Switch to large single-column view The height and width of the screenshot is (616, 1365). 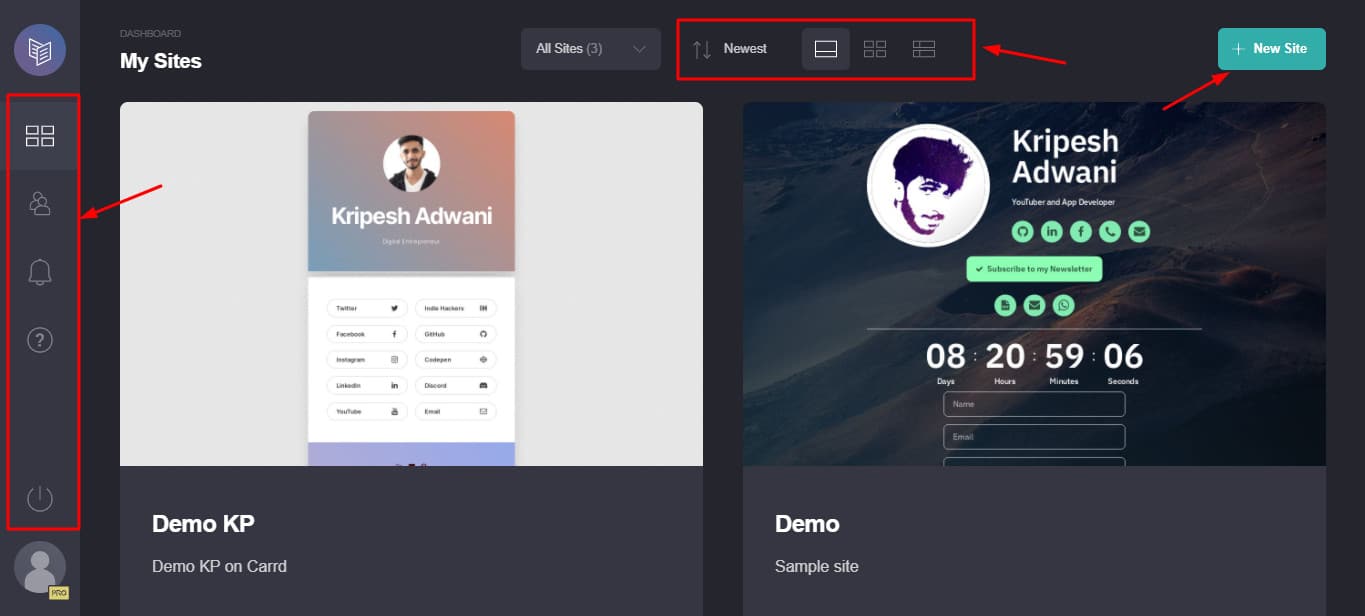coord(826,49)
